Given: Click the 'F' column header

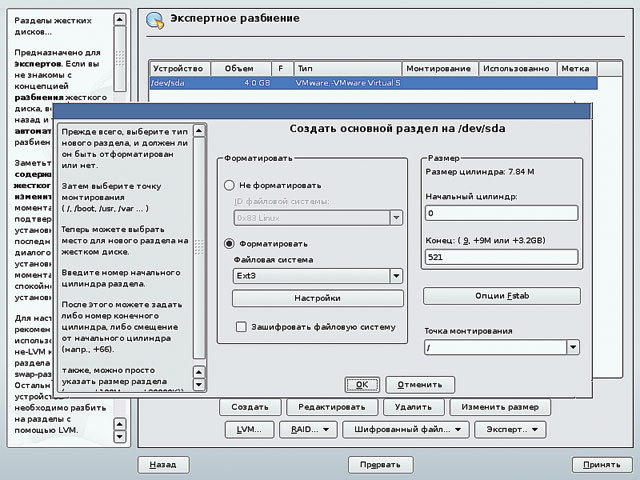Looking at the screenshot, I should (x=282, y=69).
